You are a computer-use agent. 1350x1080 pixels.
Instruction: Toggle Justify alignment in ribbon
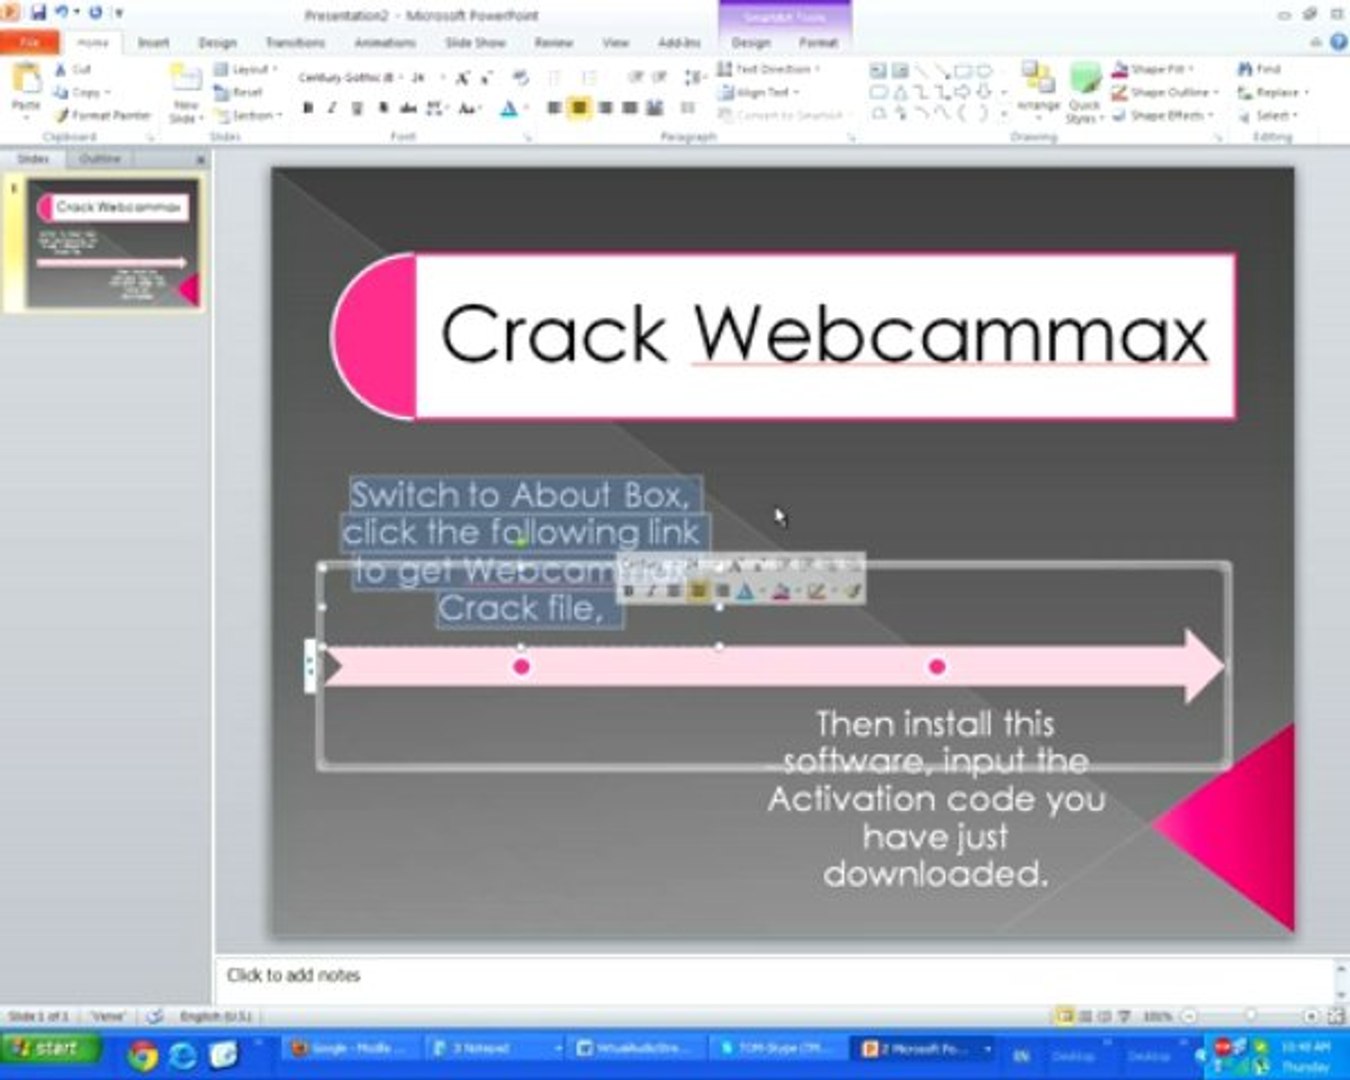[630, 108]
